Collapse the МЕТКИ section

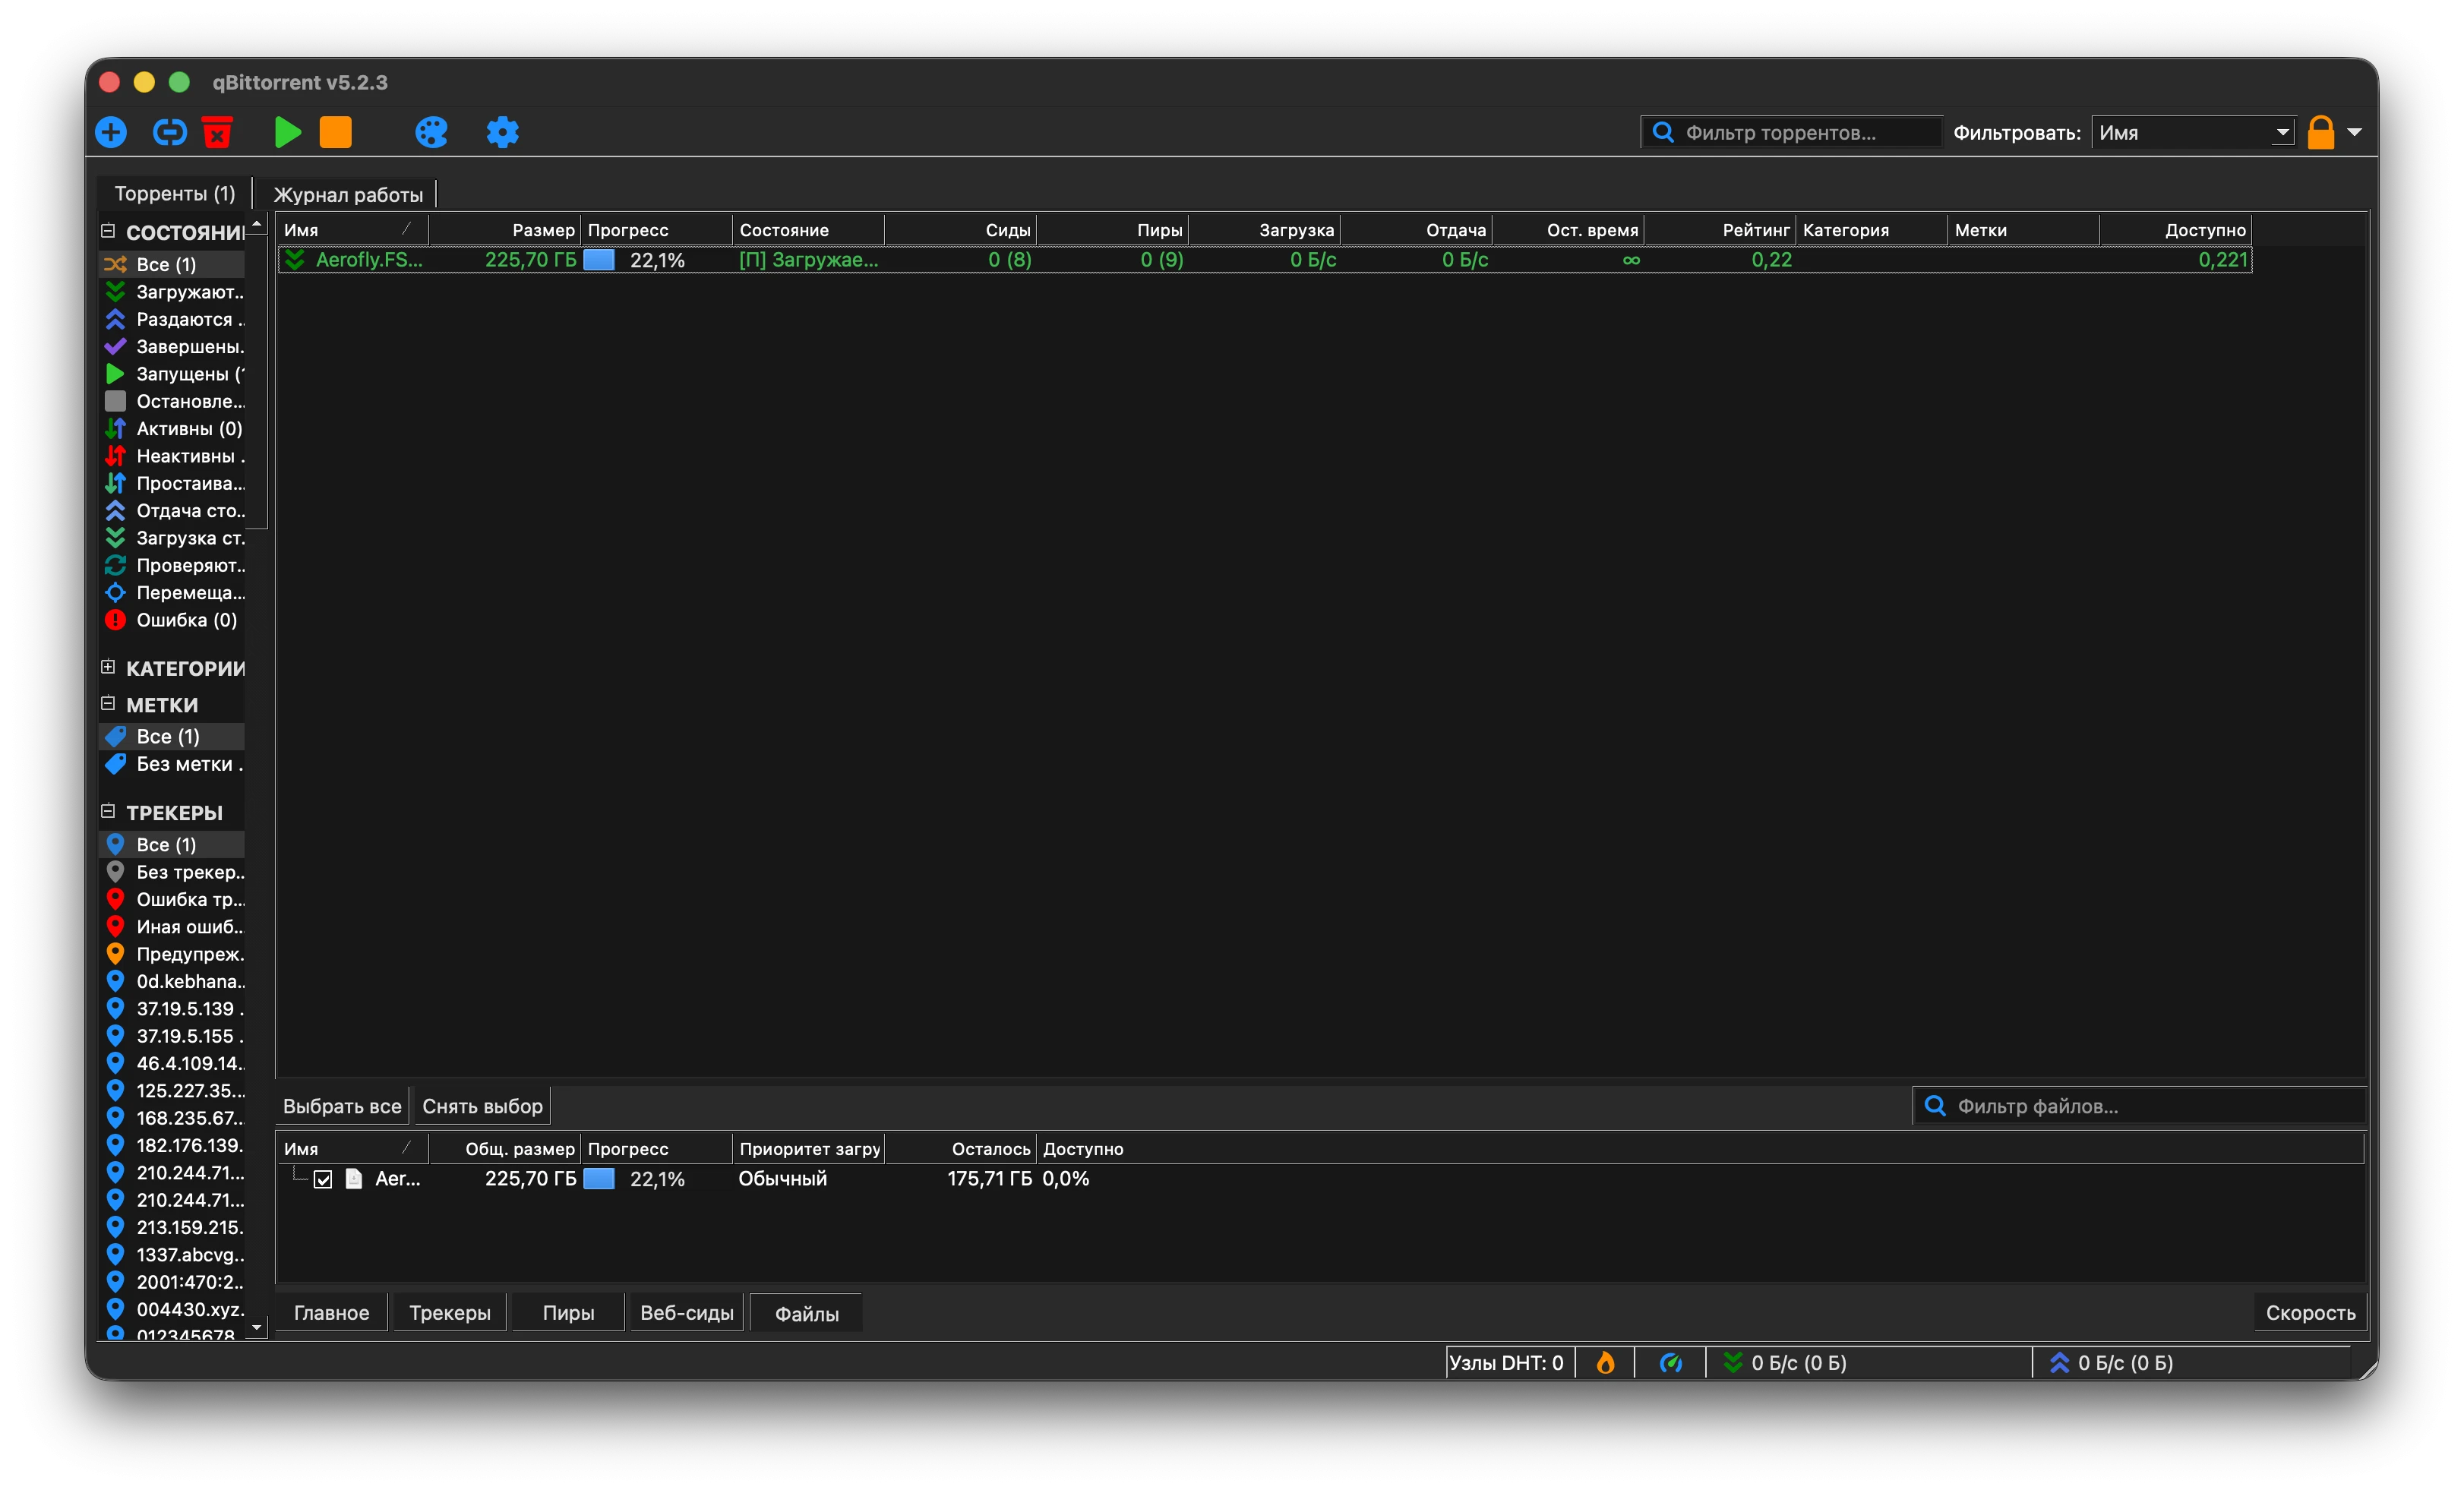pos(108,704)
